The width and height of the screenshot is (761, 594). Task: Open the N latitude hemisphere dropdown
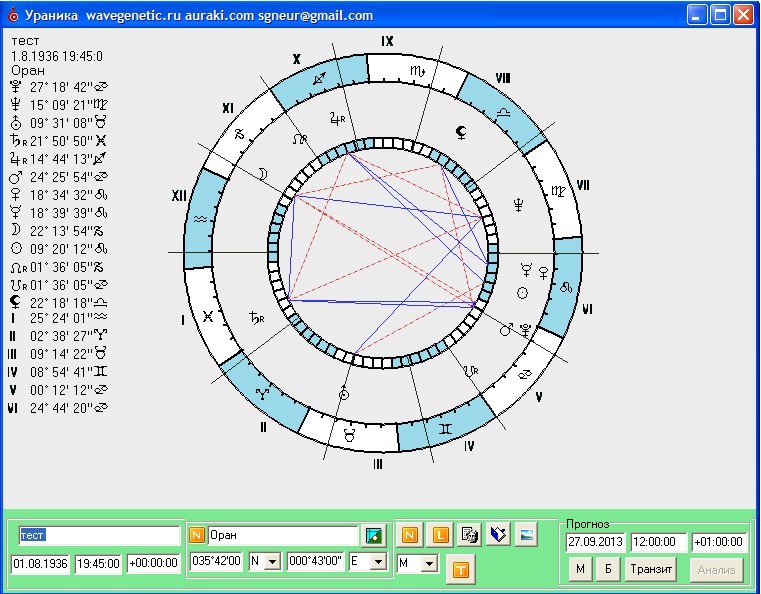(272, 563)
